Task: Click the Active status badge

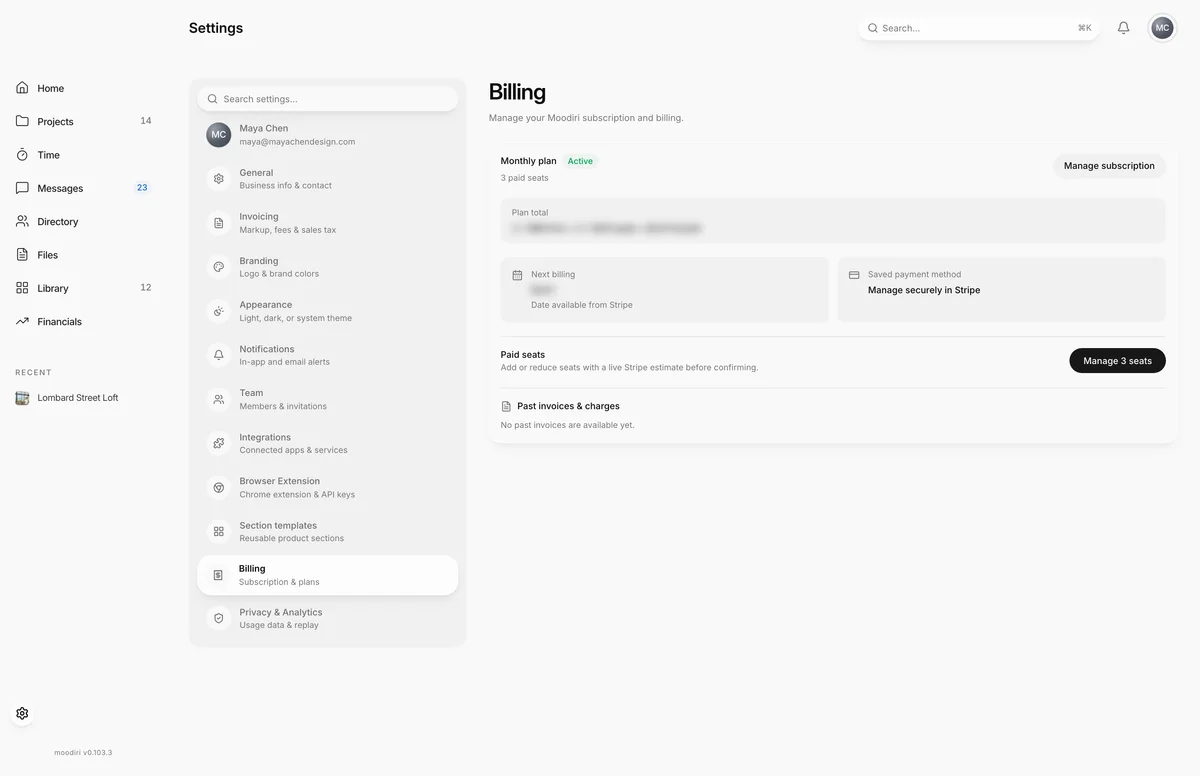Action: coord(580,161)
